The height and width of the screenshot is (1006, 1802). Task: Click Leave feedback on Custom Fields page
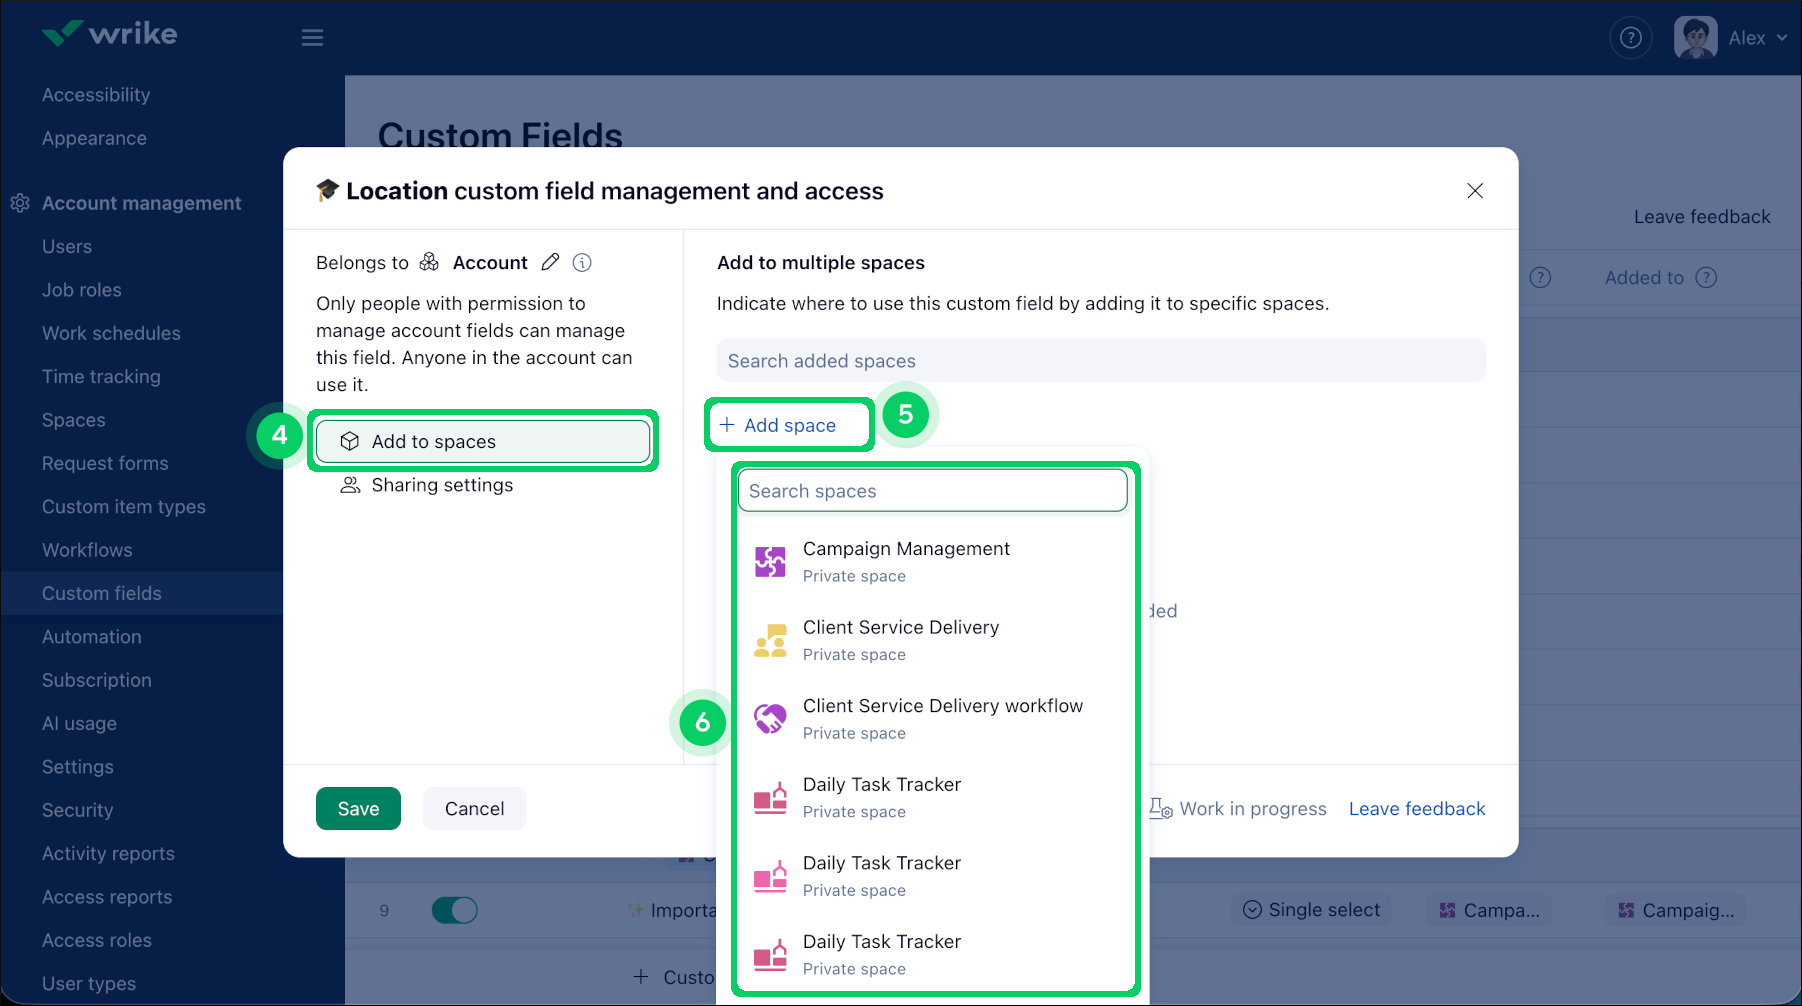click(x=1702, y=217)
